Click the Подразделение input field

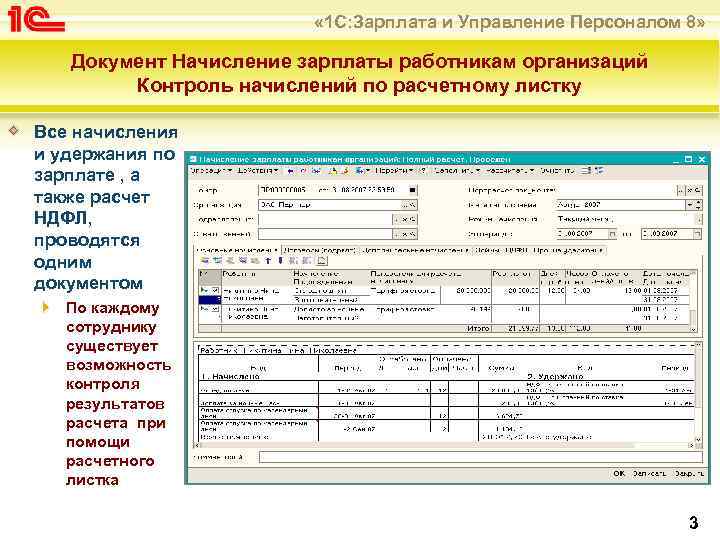tap(326, 219)
